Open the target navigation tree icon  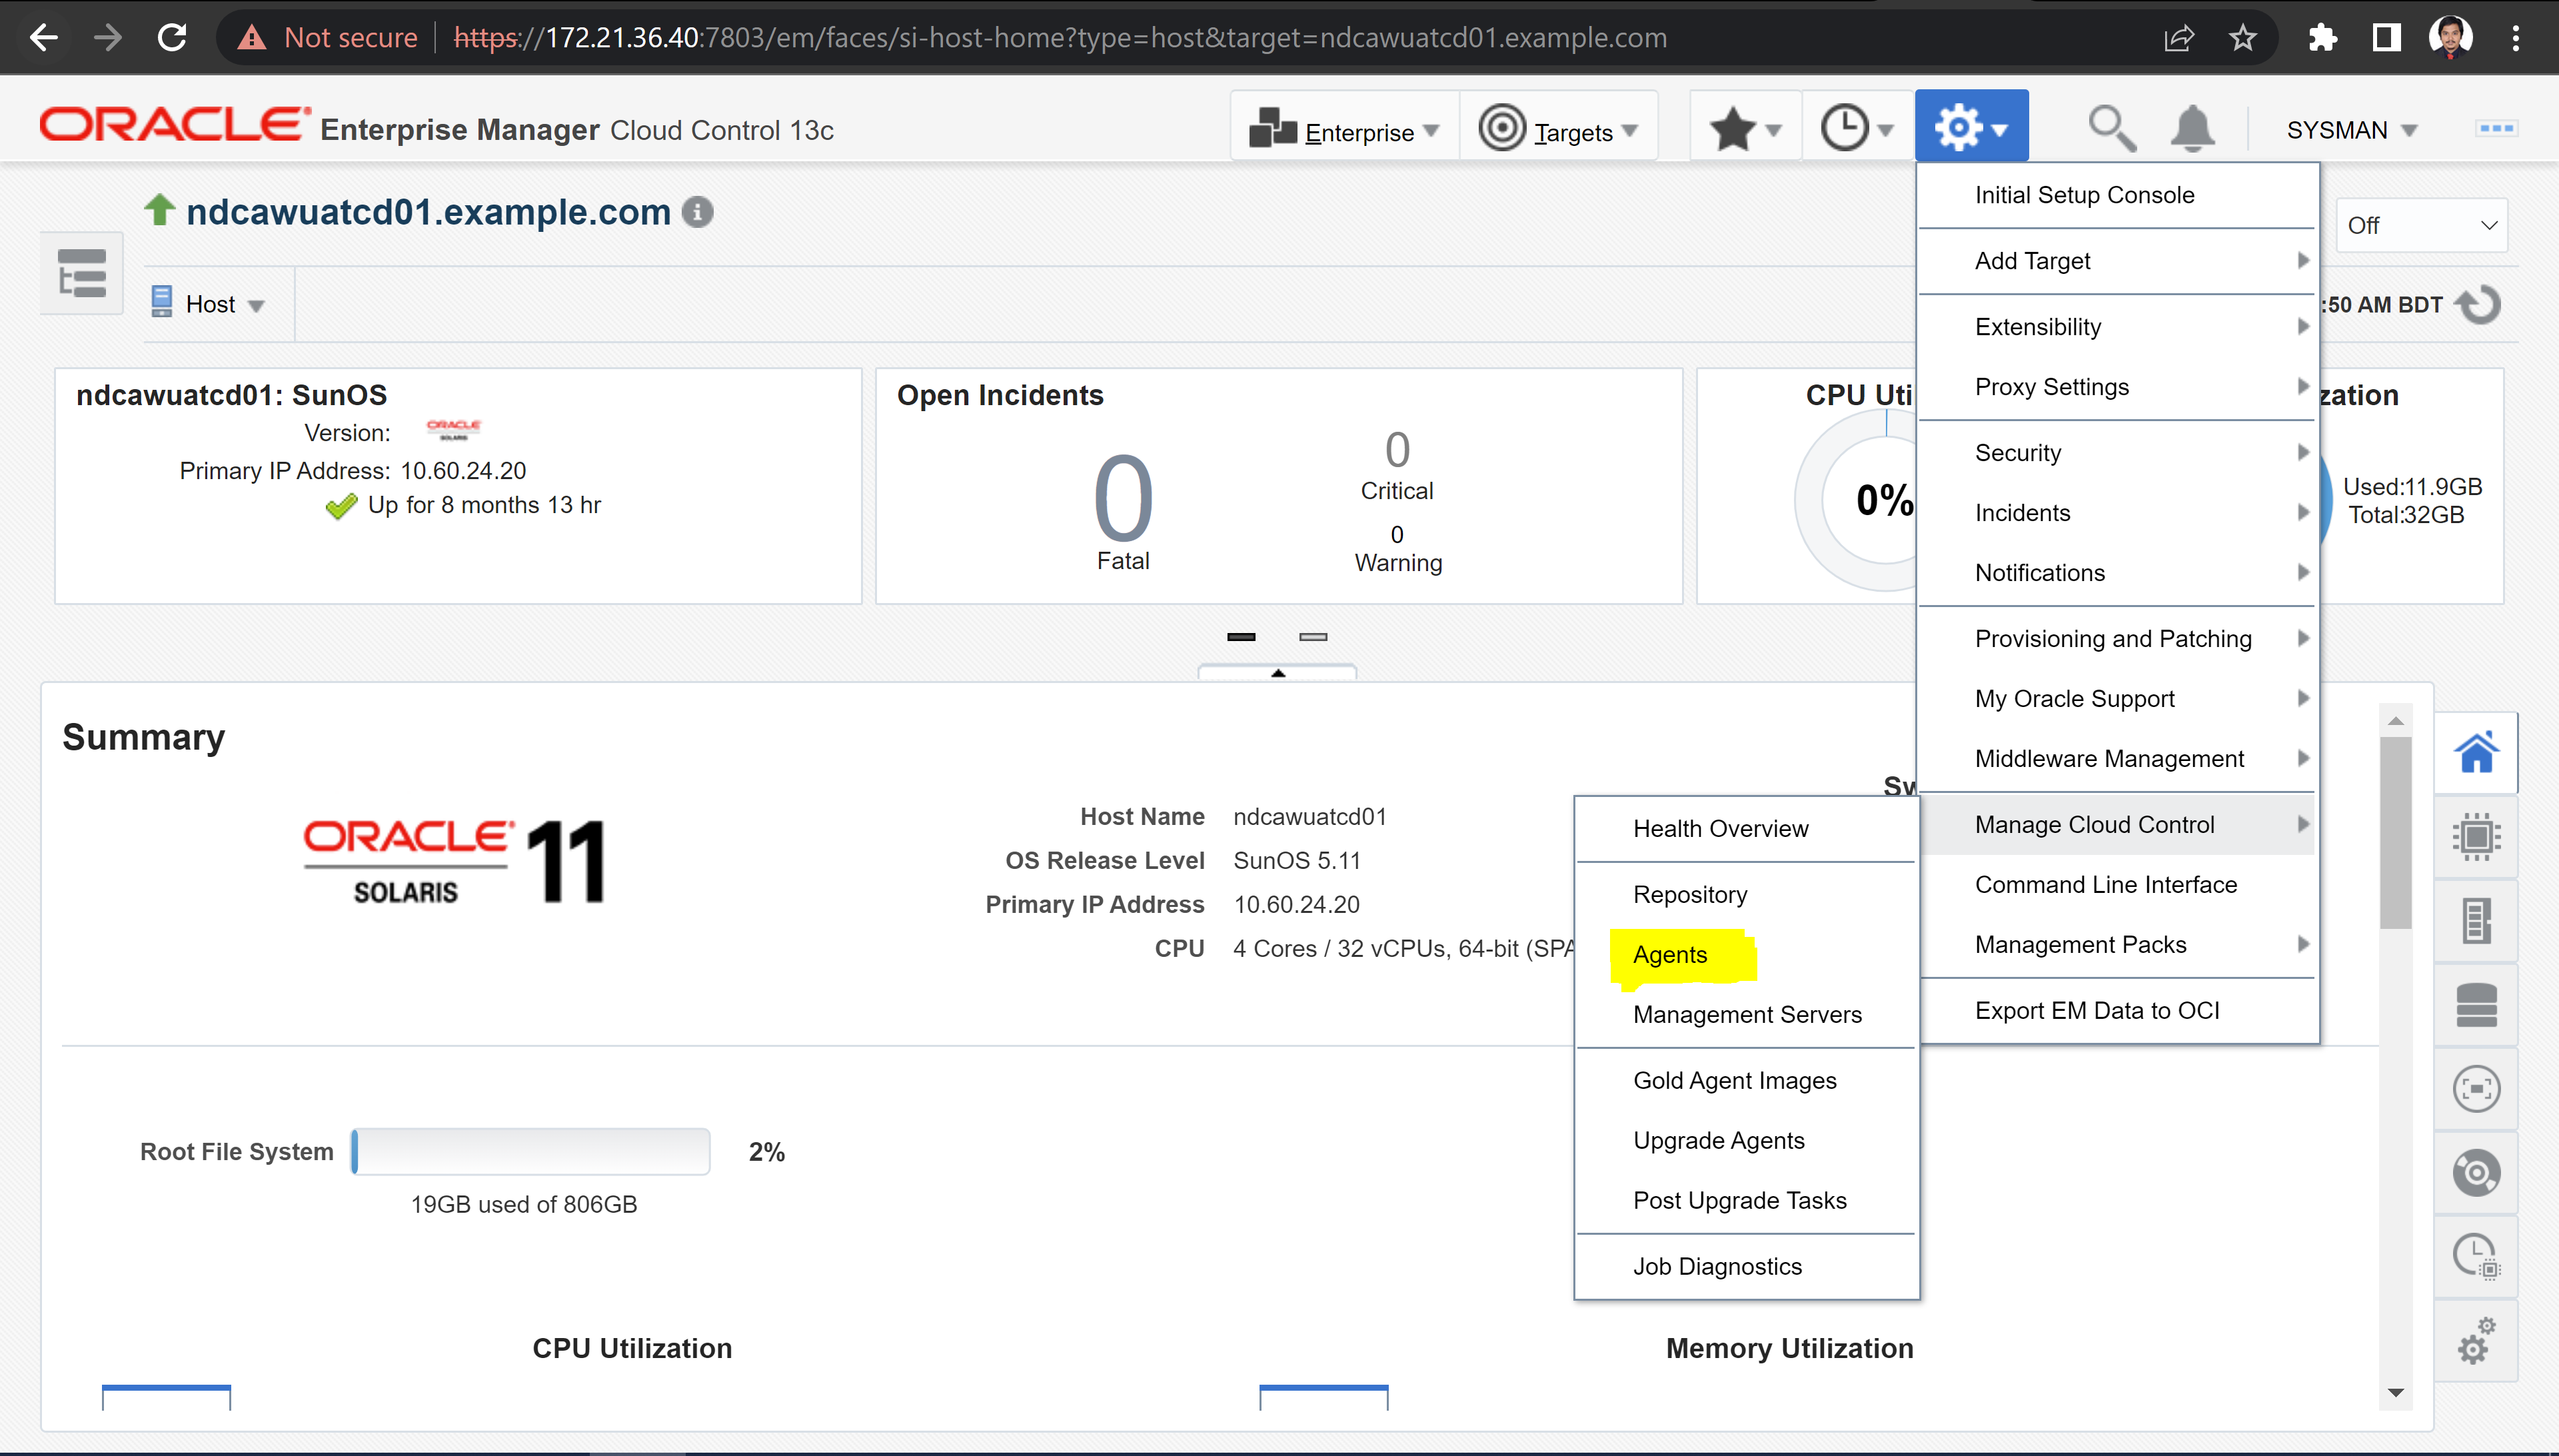click(x=82, y=273)
